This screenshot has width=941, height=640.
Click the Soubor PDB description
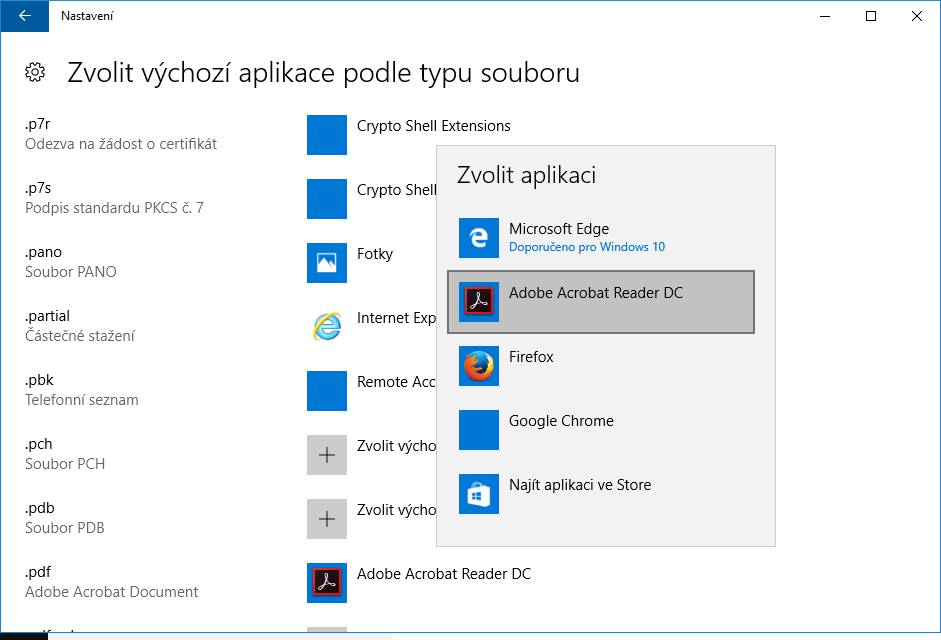(x=65, y=528)
